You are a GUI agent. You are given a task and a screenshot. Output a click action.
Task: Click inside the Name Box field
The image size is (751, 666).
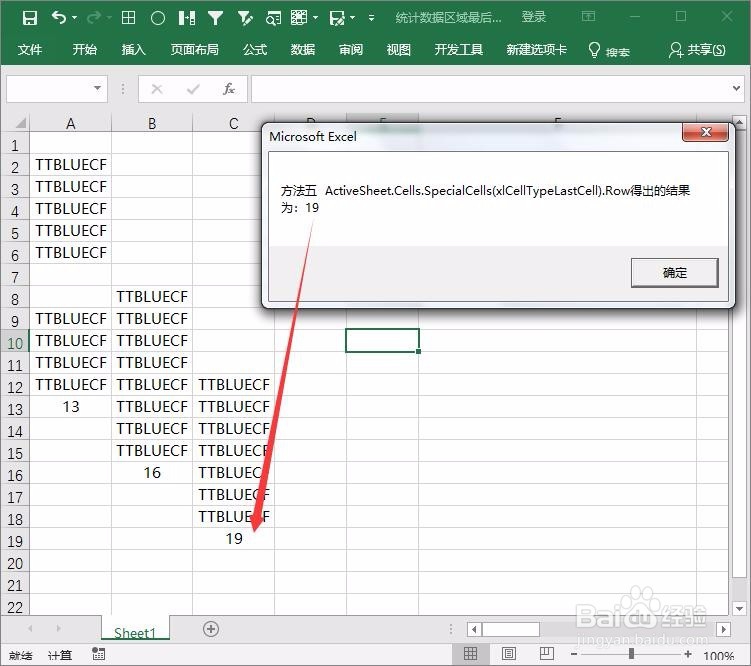[x=48, y=89]
